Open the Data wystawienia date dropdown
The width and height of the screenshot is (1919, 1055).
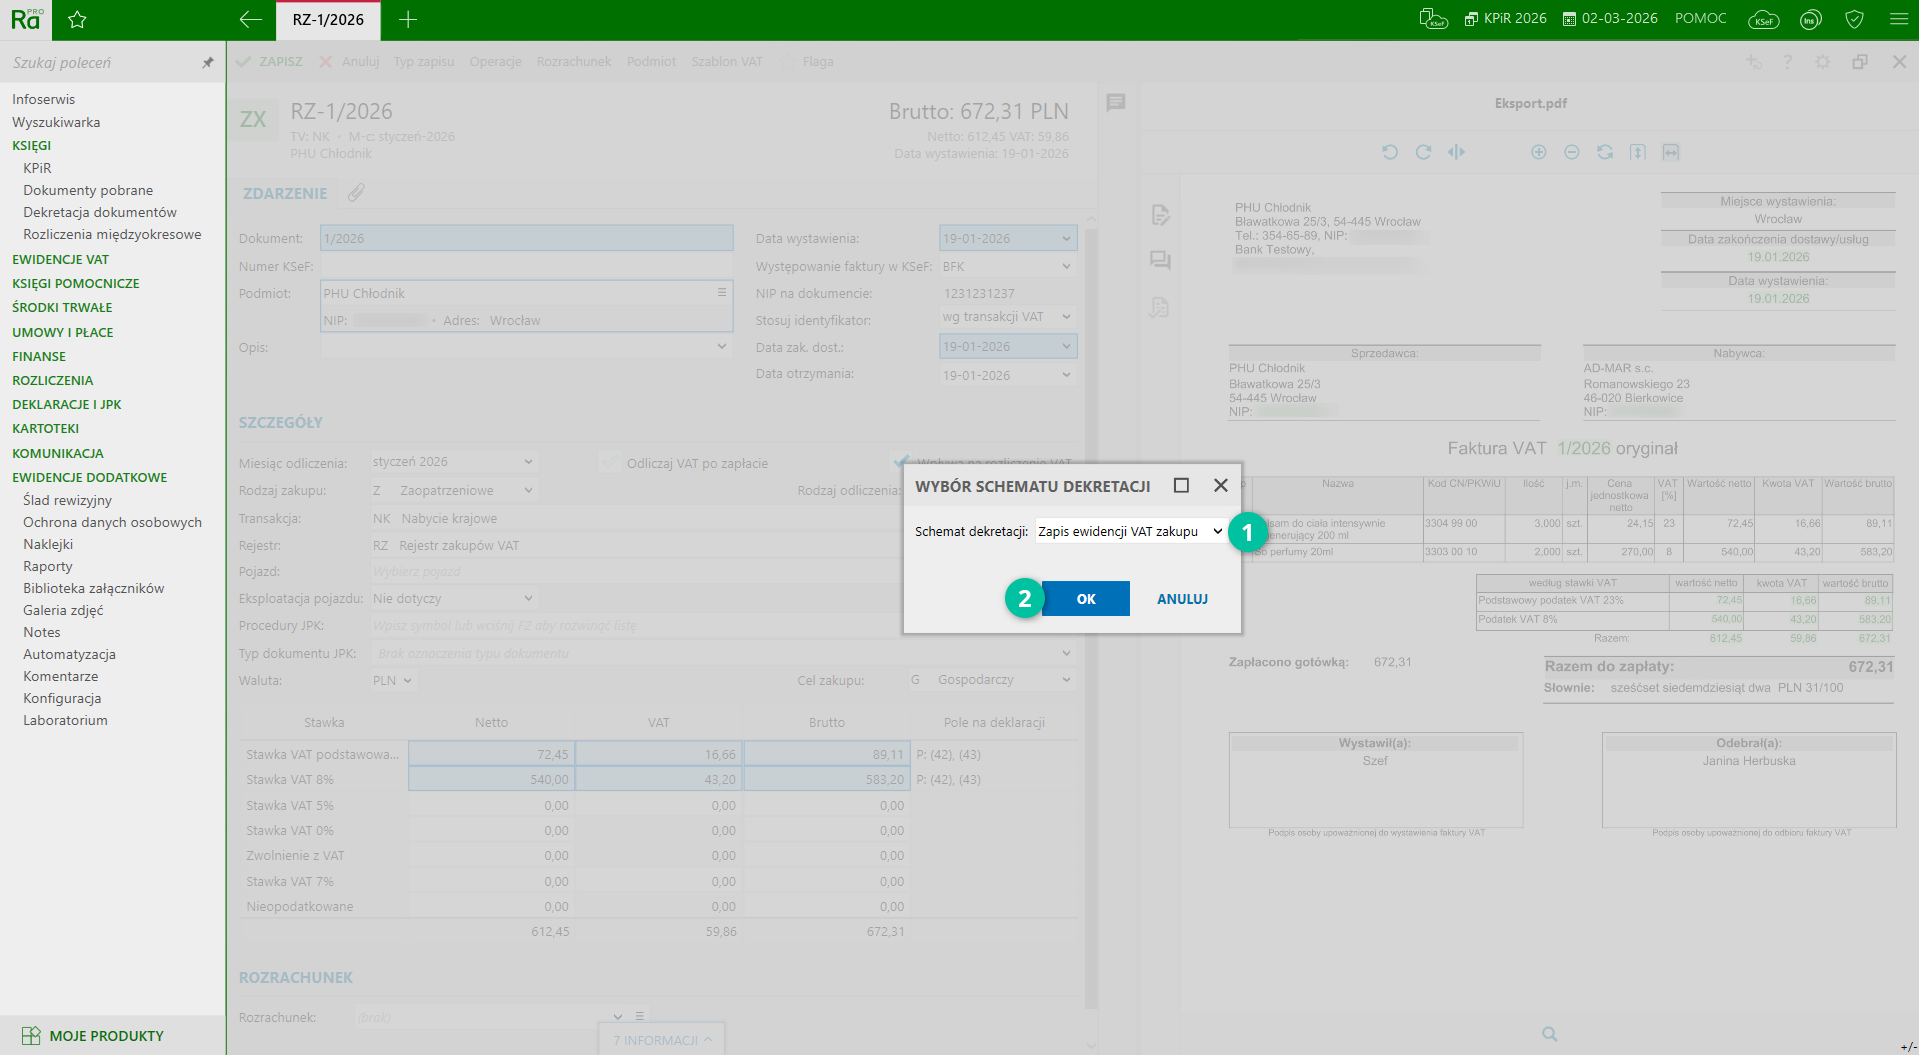[x=1066, y=239]
